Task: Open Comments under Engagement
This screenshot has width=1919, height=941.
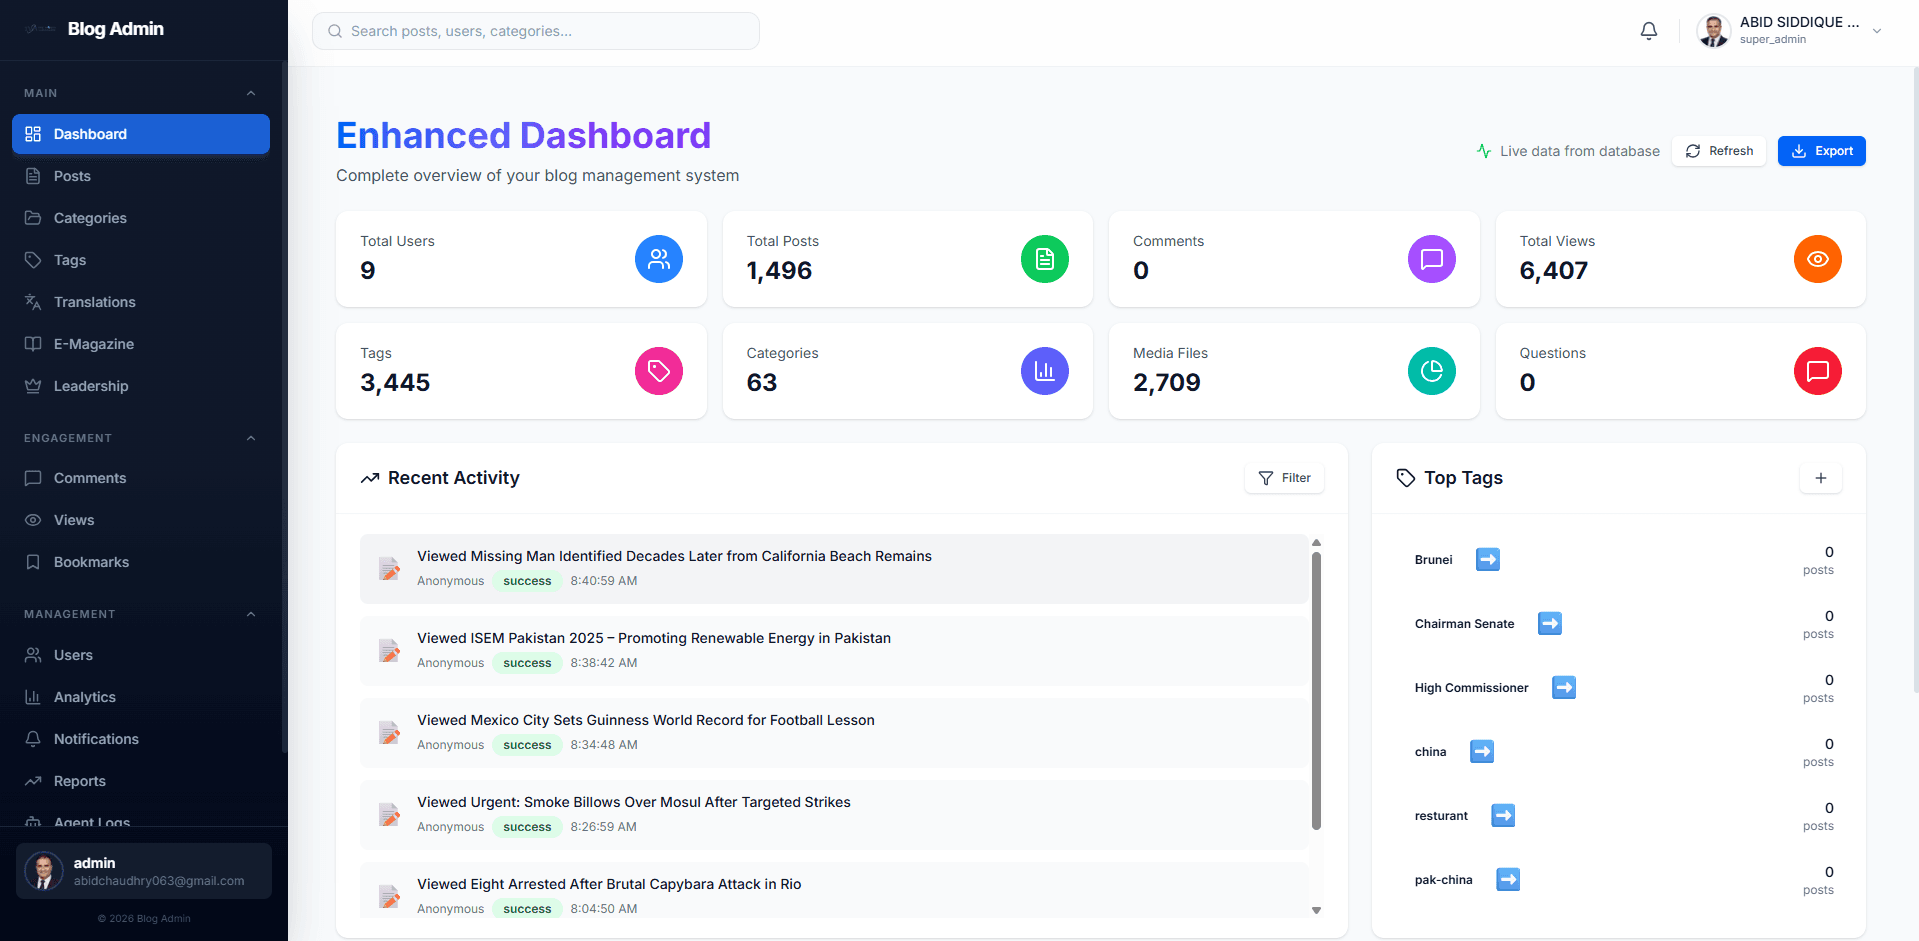Action: [x=141, y=478]
